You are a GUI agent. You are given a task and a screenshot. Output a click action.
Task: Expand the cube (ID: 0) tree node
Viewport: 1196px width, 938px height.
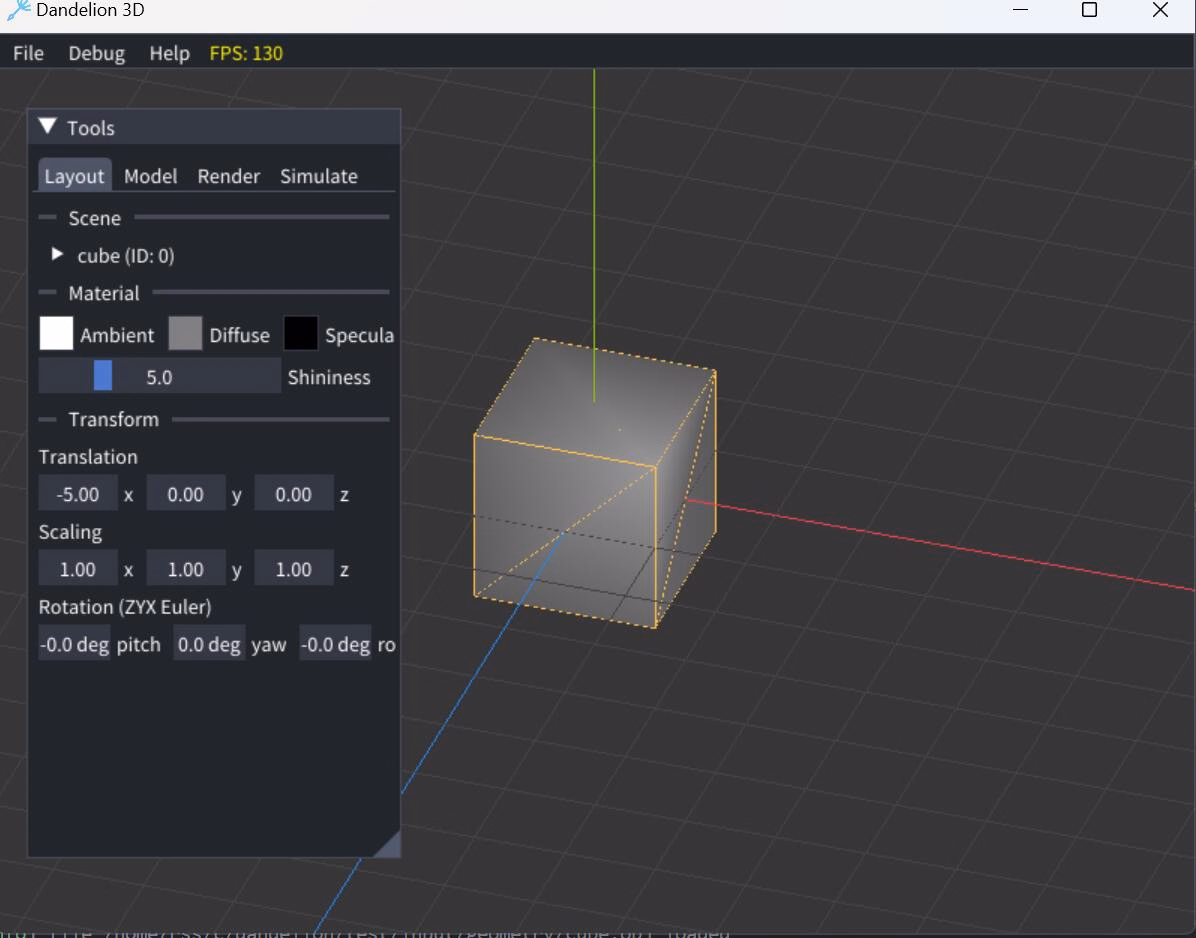pyautogui.click(x=57, y=254)
